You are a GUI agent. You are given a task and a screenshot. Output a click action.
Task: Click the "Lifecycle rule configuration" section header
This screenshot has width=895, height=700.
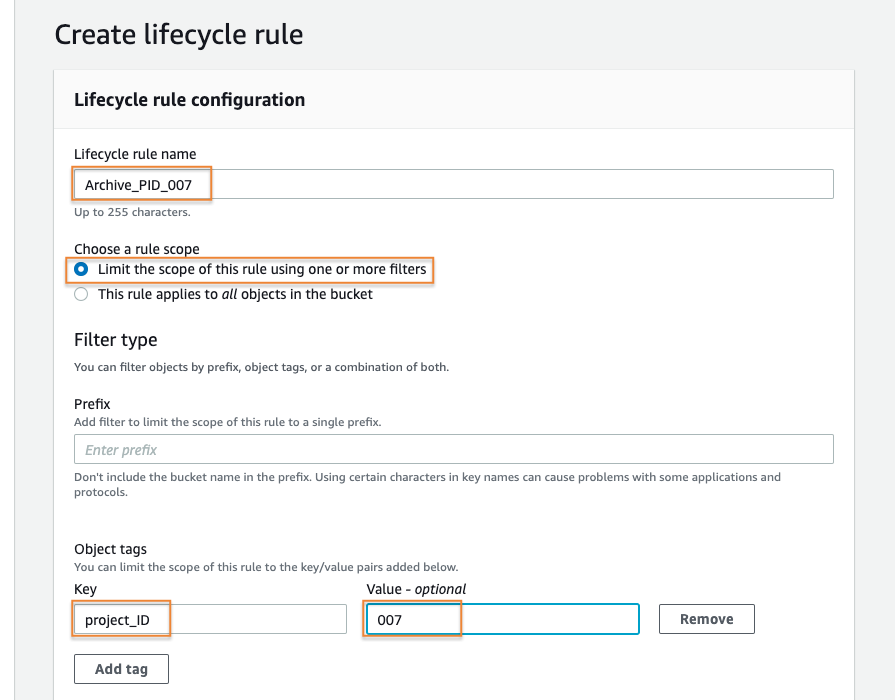pos(189,99)
